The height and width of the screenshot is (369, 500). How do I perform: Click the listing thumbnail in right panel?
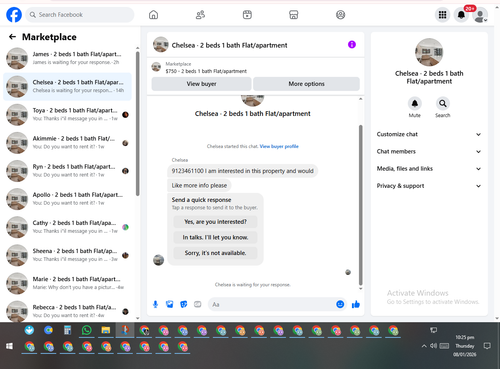point(429,52)
